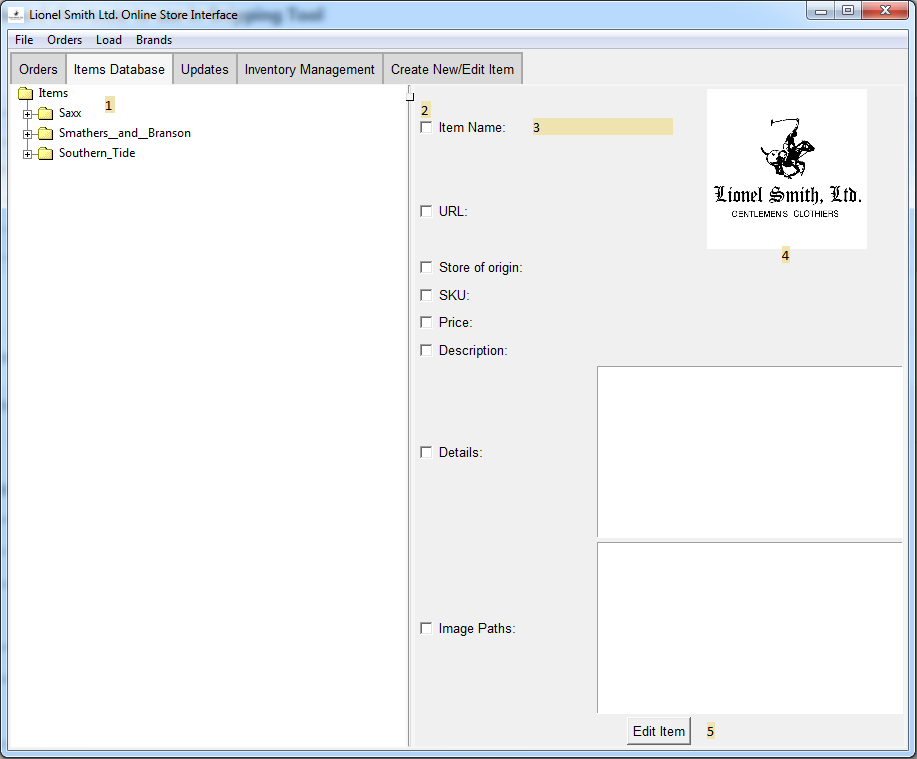Image resolution: width=917 pixels, height=759 pixels.
Task: Select the Saxx label in tree
Action: 70,113
